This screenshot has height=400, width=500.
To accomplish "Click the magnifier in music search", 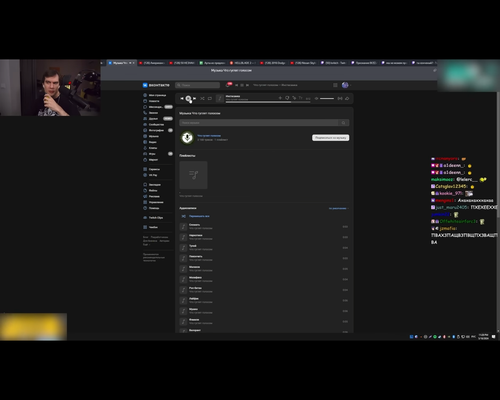I will 344,123.
